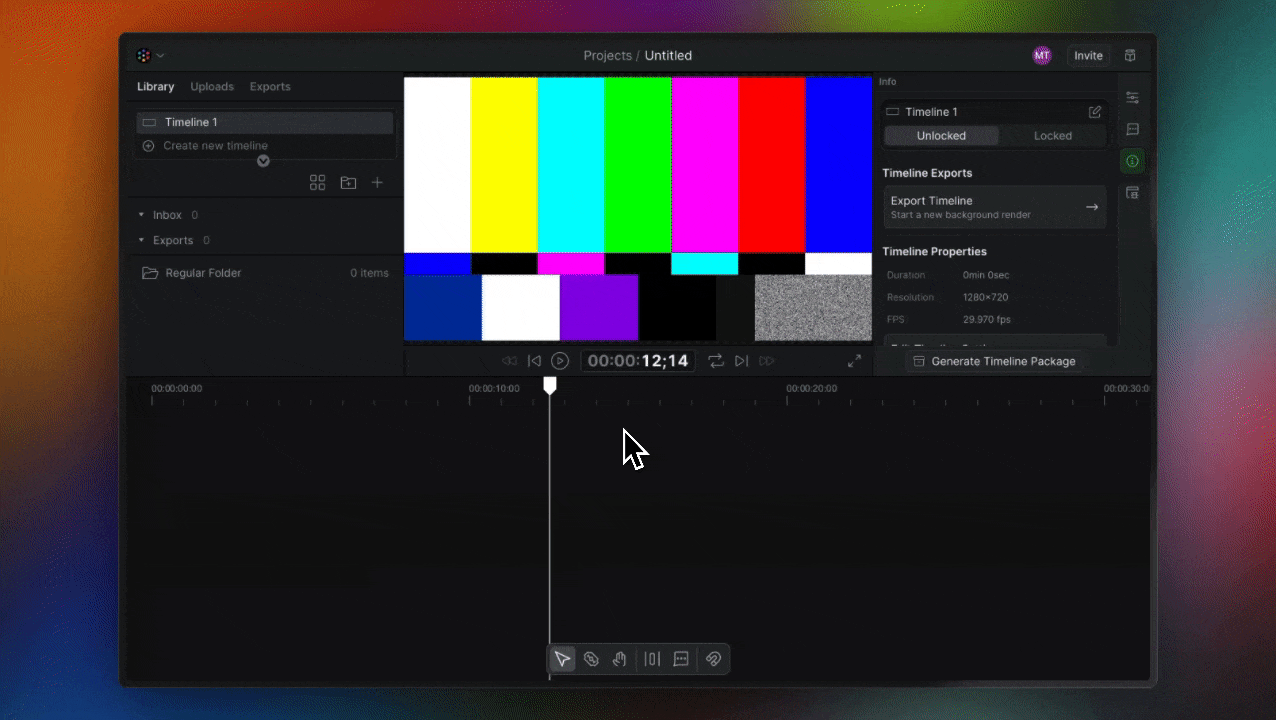Select the split clip tool
This screenshot has height=720, width=1276.
pyautogui.click(x=652, y=659)
